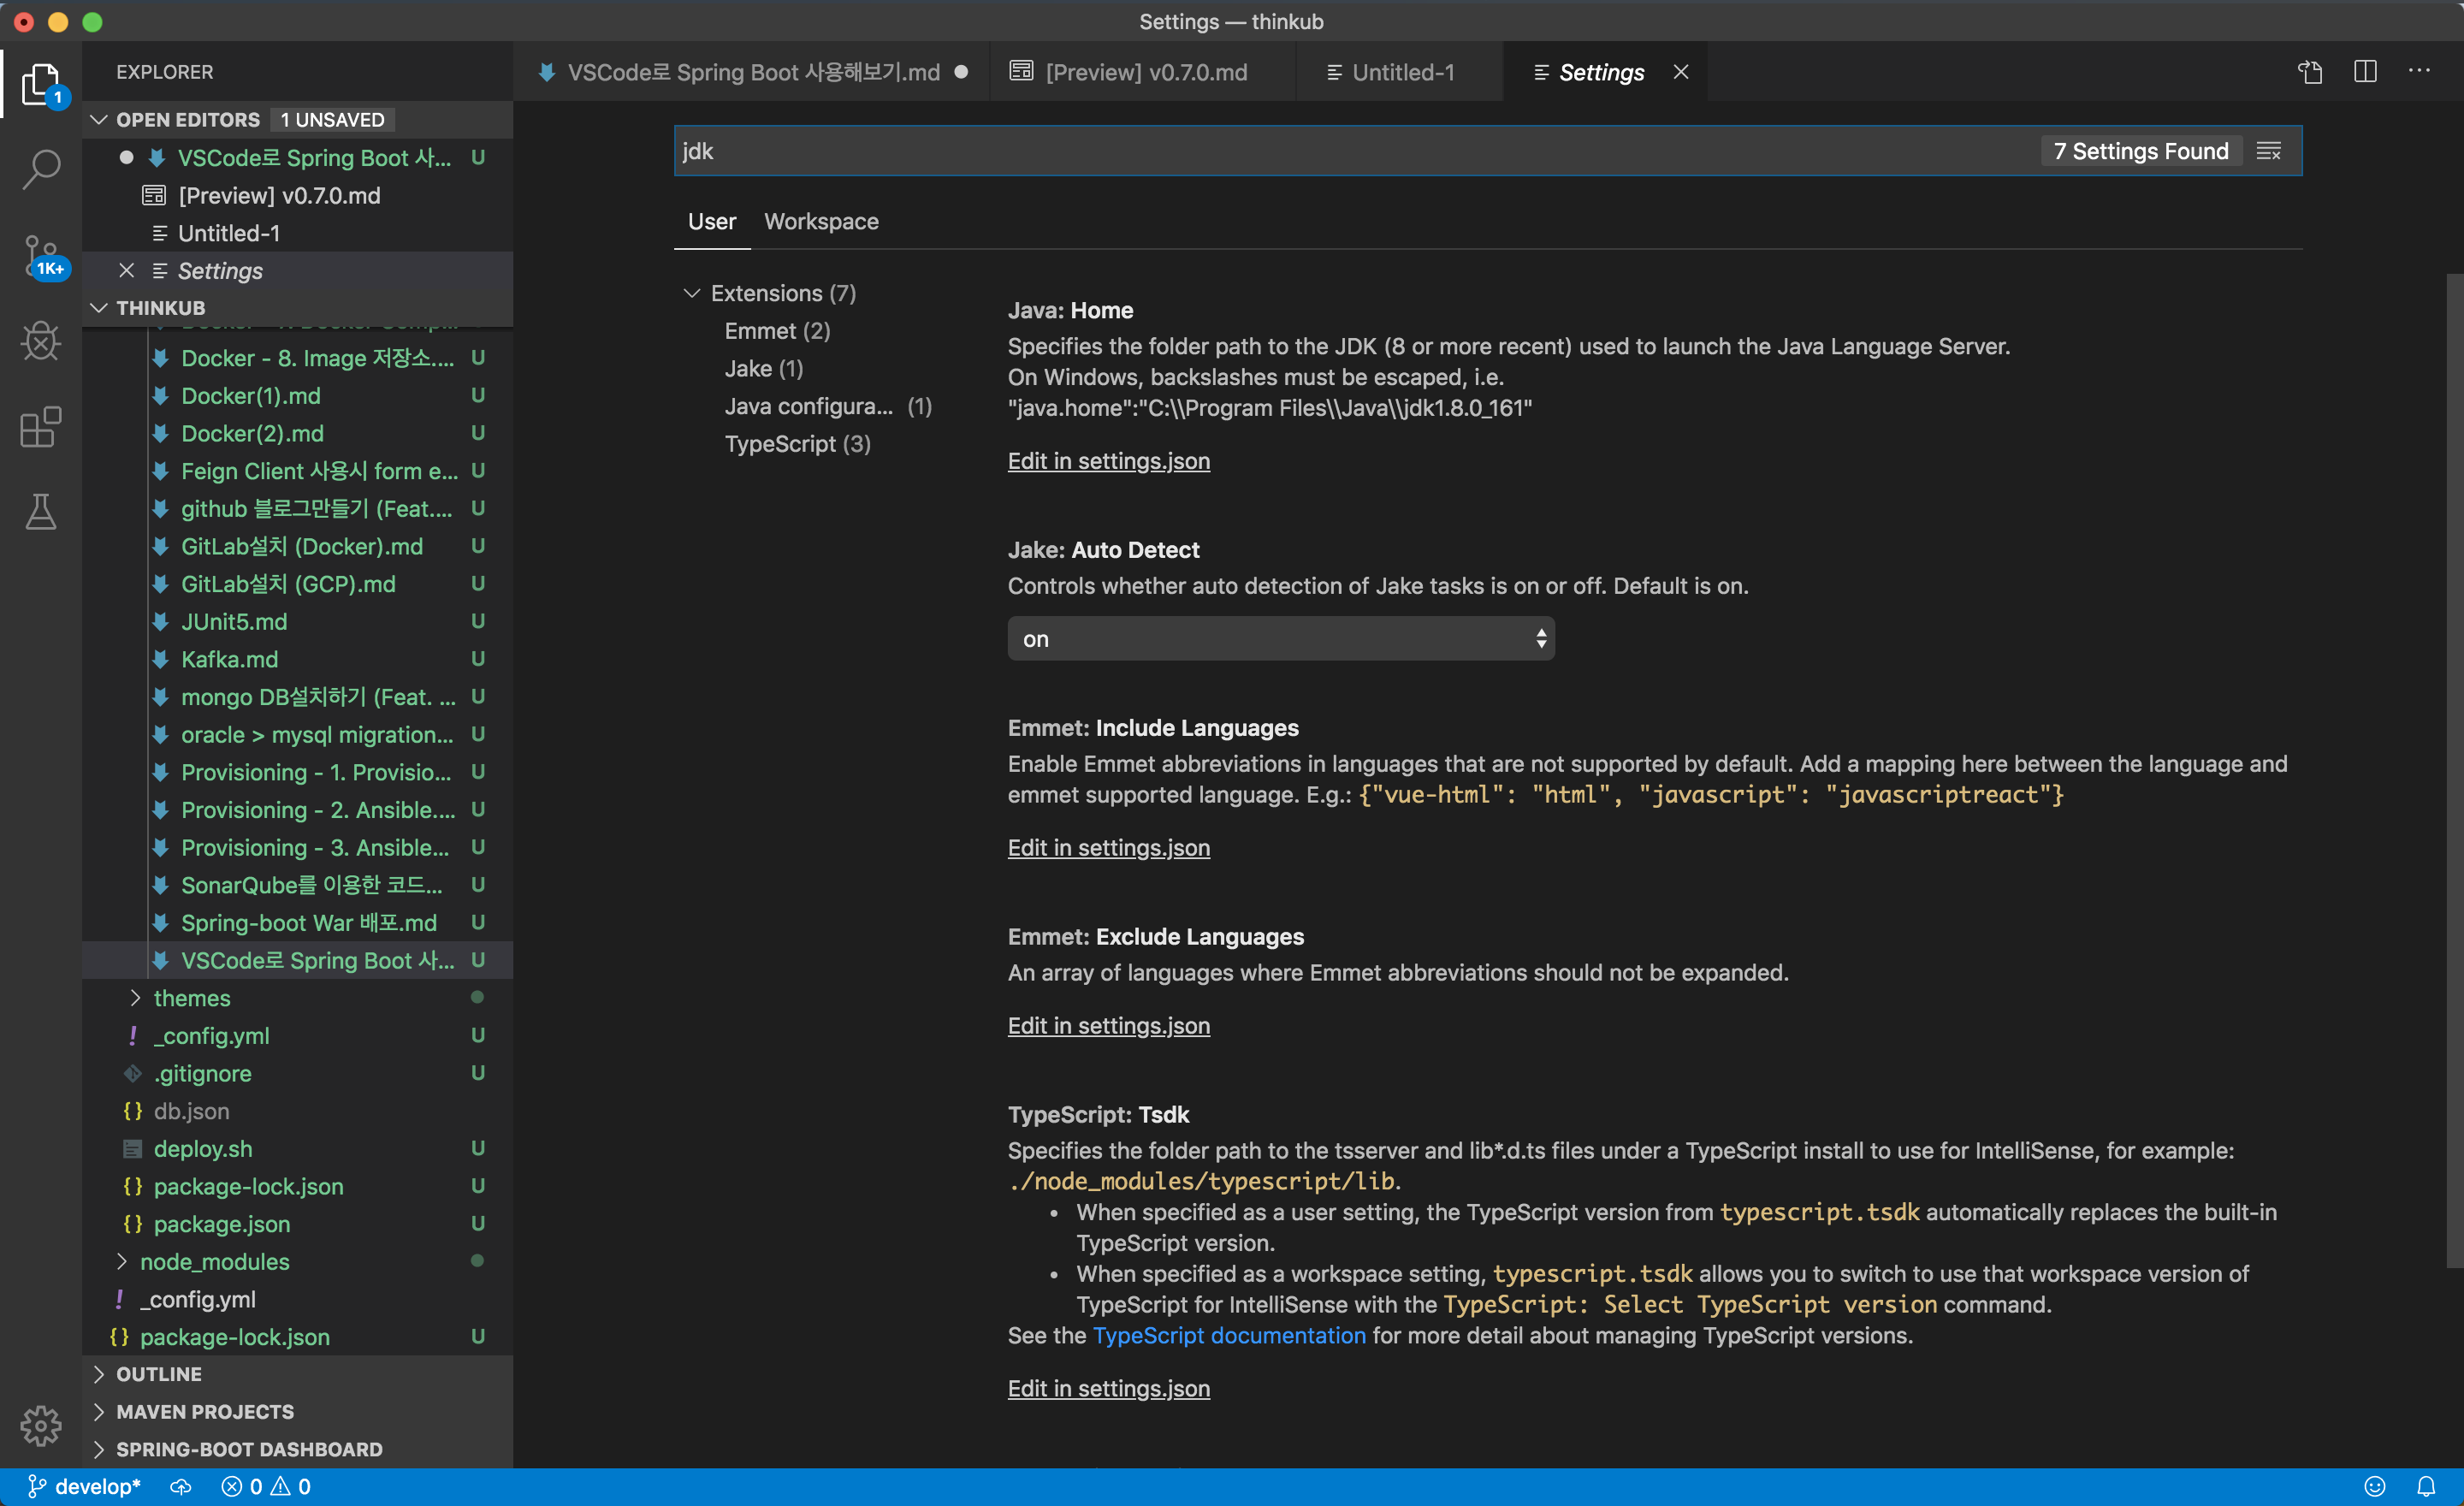Open the Explorer view in activity bar

(x=41, y=85)
